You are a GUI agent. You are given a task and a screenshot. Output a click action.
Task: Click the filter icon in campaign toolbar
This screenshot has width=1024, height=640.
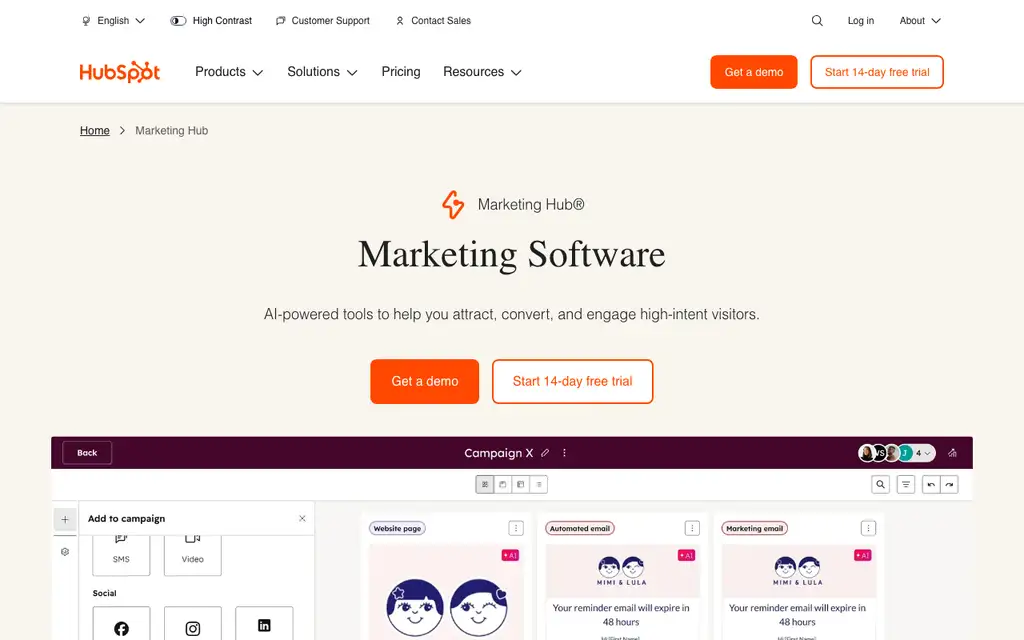coord(906,485)
